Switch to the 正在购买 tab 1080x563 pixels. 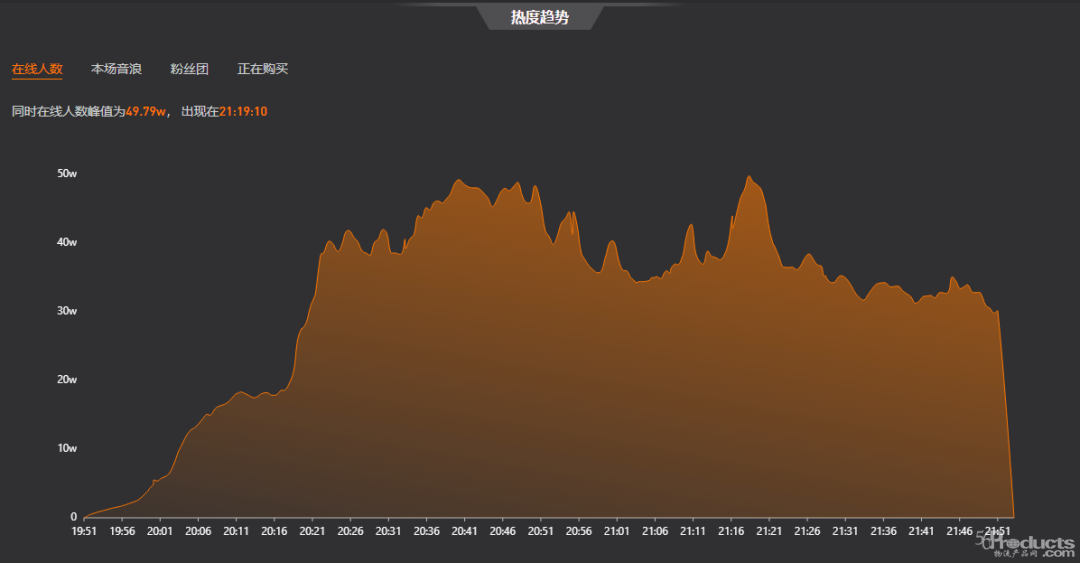coord(263,69)
